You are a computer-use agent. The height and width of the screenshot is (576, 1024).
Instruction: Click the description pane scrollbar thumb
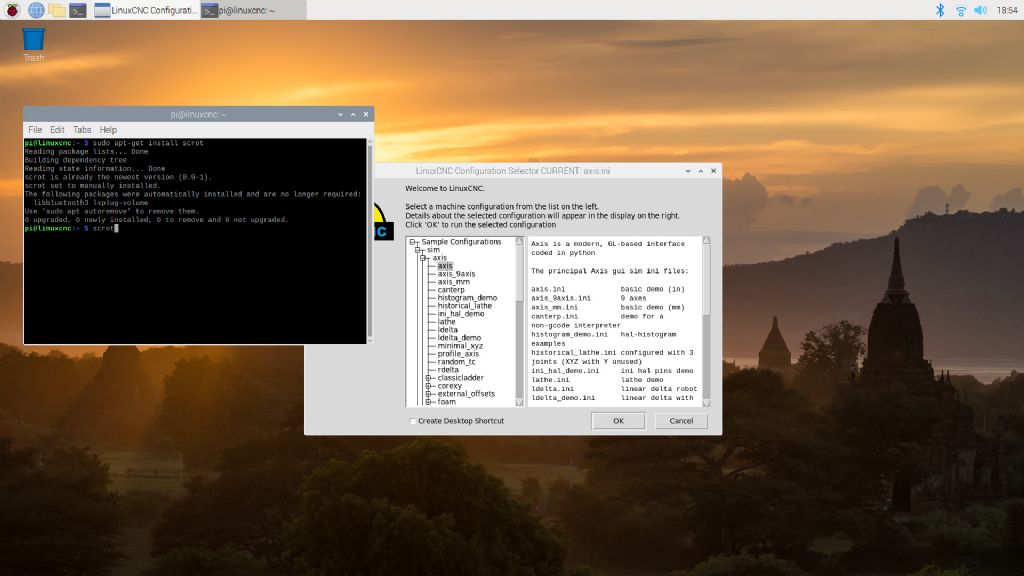pyautogui.click(x=706, y=280)
